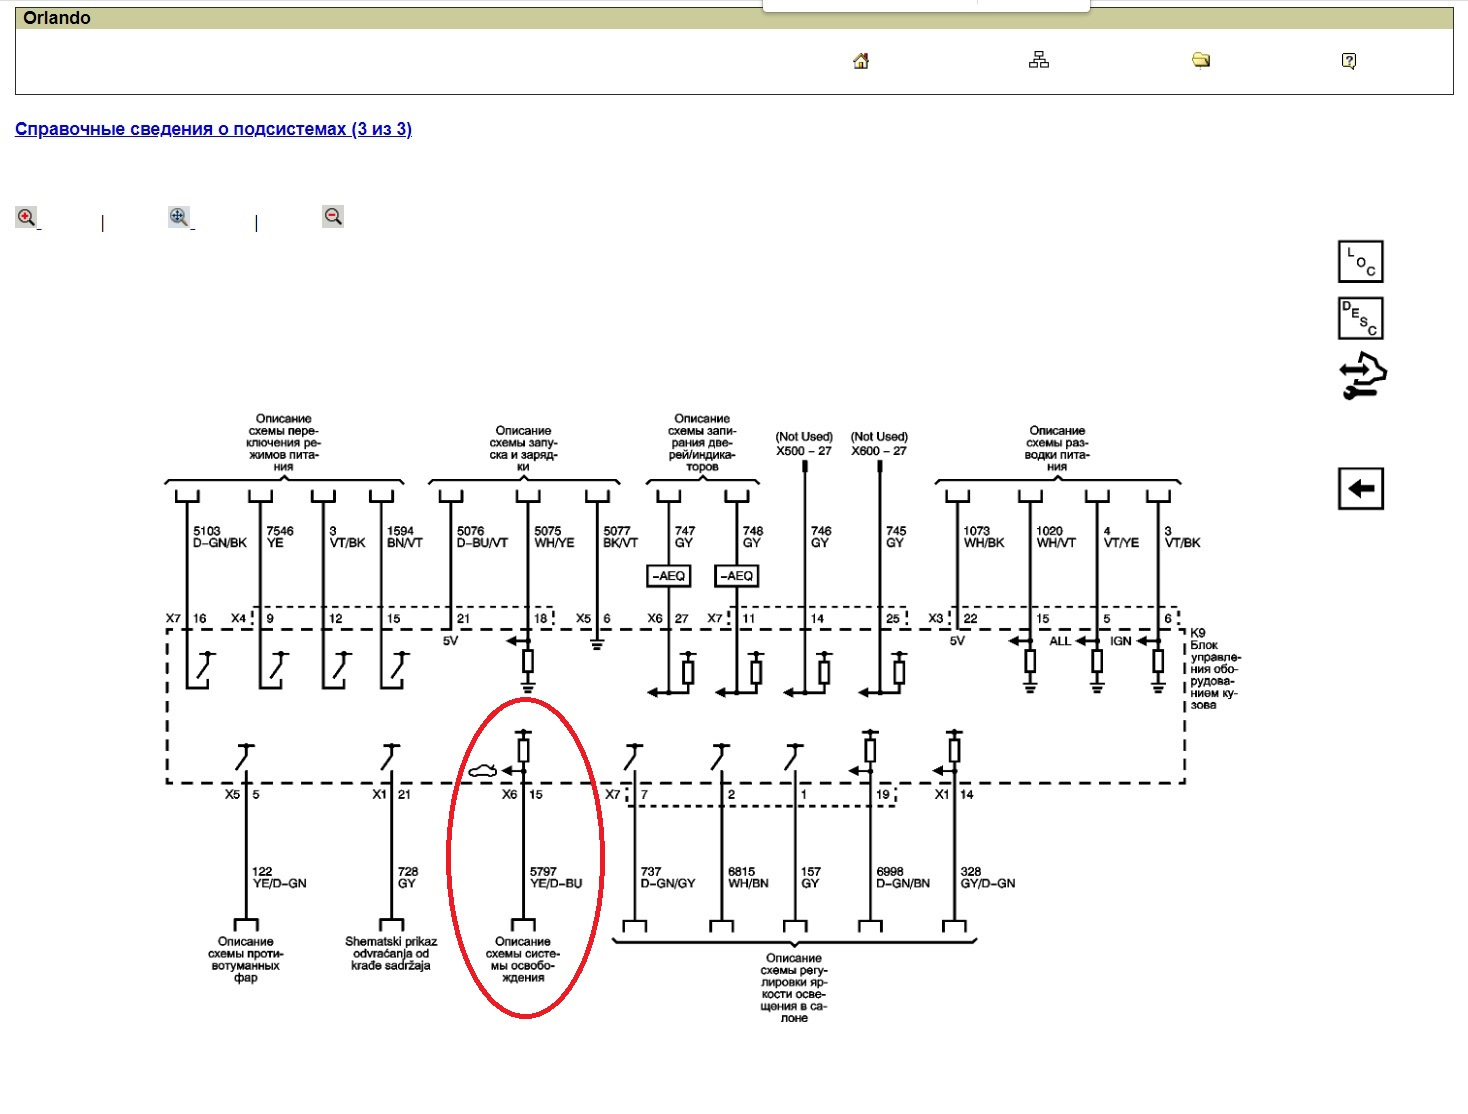Zoom in on the diagram
The image size is (1468, 1114).
pyautogui.click(x=26, y=217)
